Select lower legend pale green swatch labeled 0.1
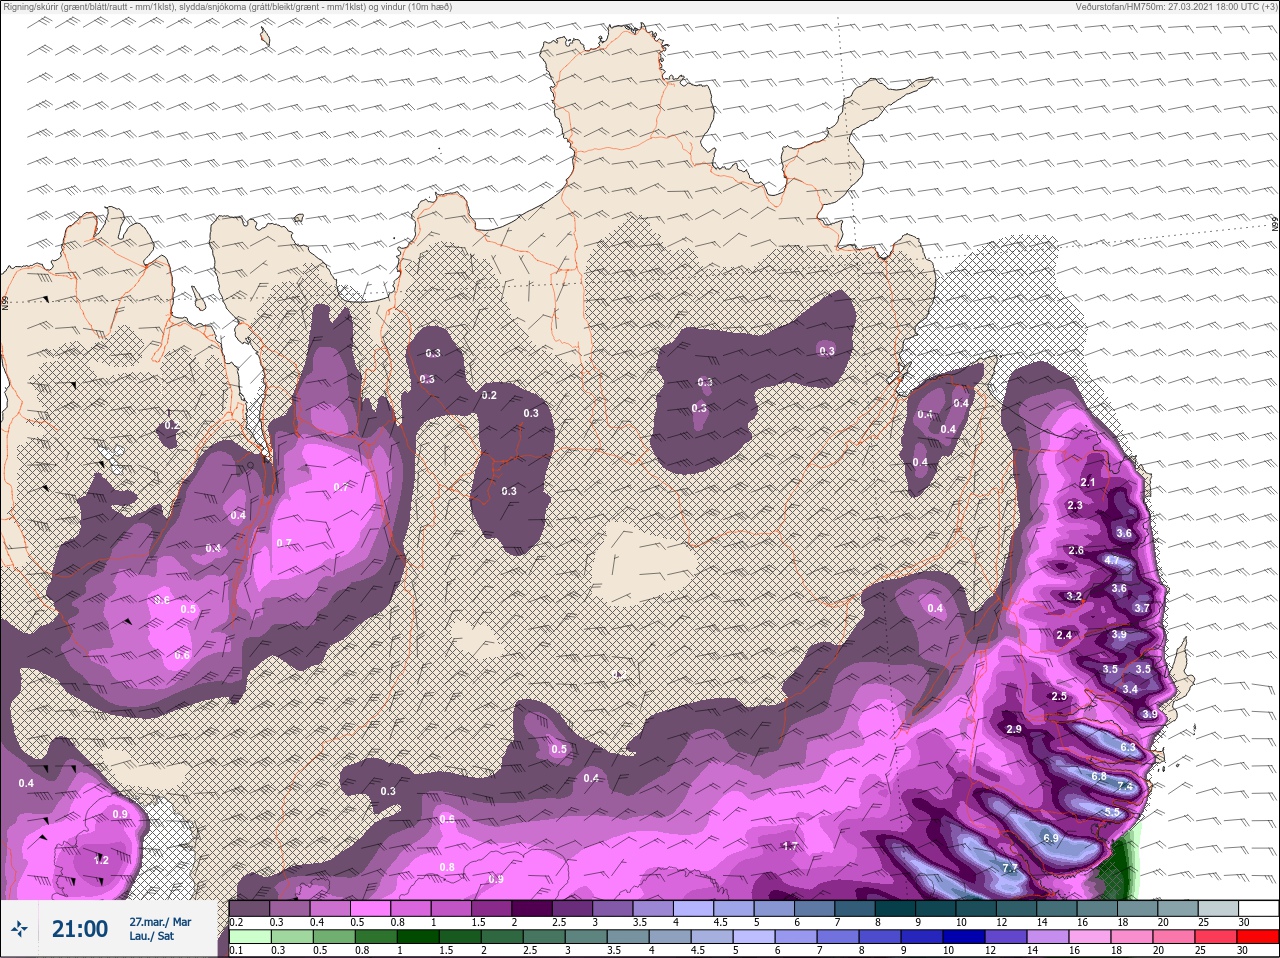1280x958 pixels. pos(248,936)
